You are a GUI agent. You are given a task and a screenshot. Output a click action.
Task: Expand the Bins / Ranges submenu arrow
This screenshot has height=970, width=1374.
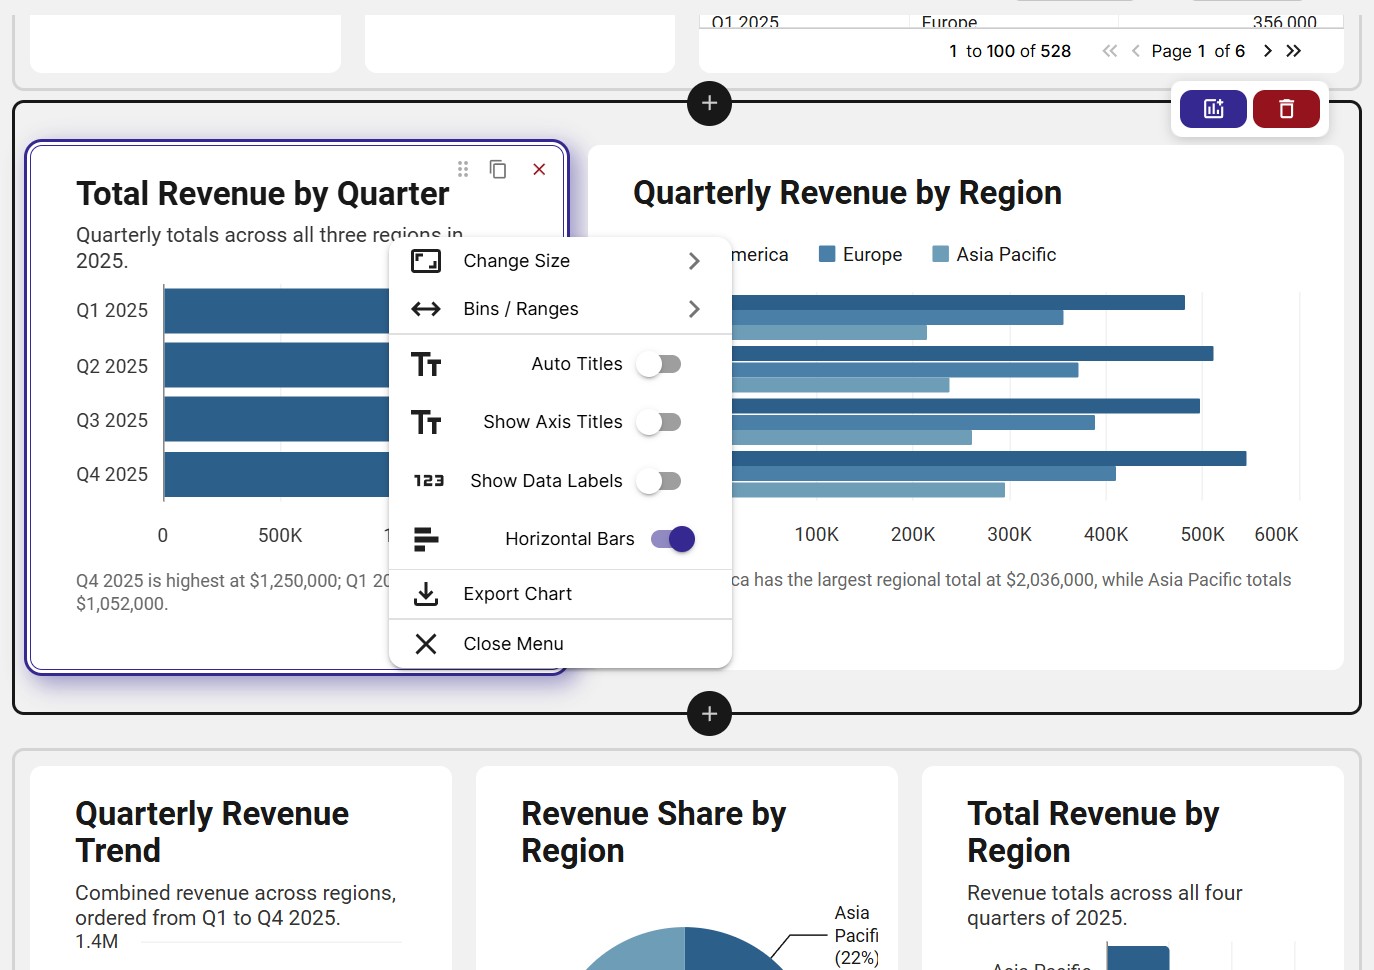pyautogui.click(x=694, y=309)
